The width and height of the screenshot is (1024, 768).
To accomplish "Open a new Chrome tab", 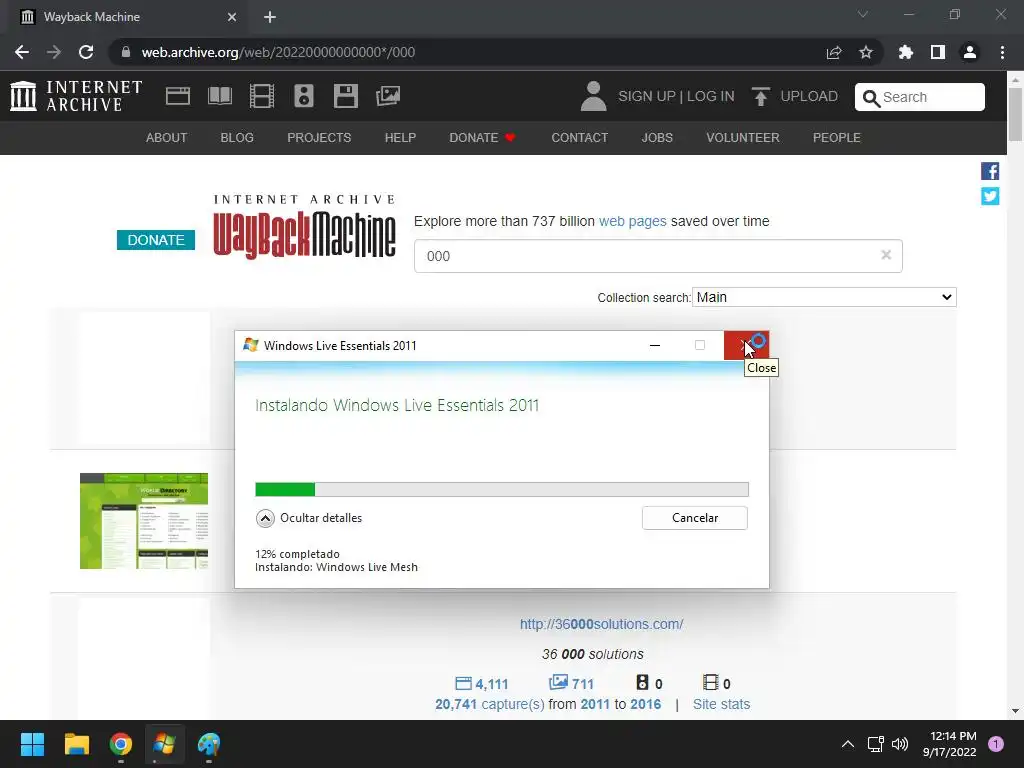I will (270, 17).
